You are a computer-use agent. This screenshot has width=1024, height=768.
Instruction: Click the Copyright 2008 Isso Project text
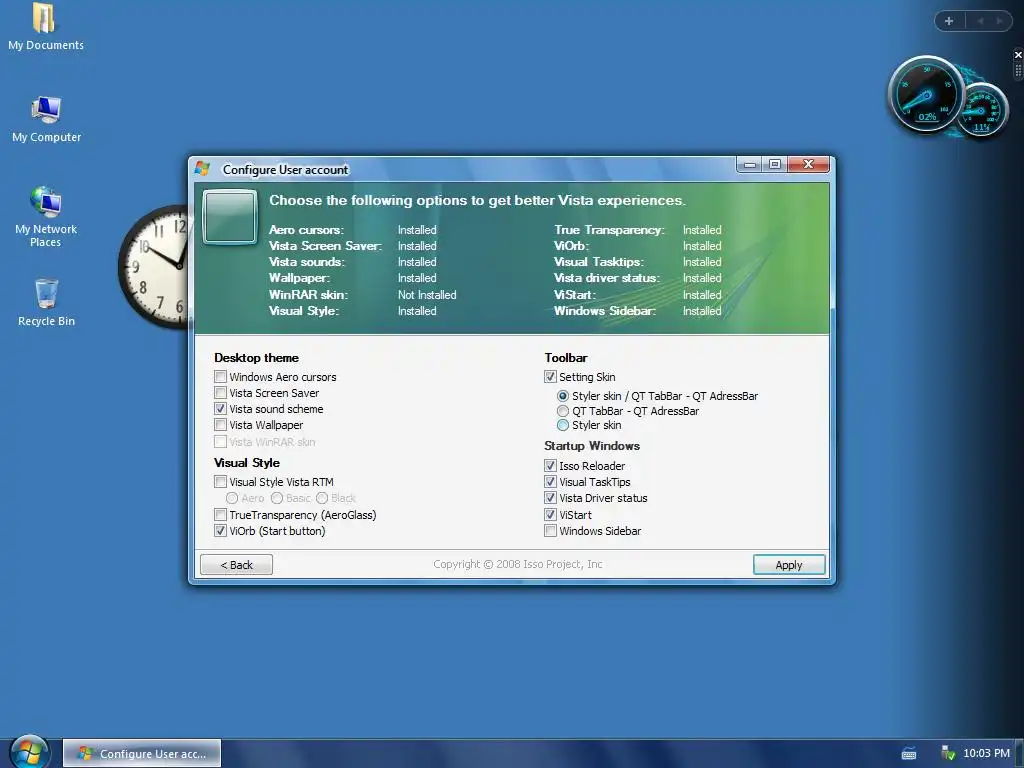[517, 564]
